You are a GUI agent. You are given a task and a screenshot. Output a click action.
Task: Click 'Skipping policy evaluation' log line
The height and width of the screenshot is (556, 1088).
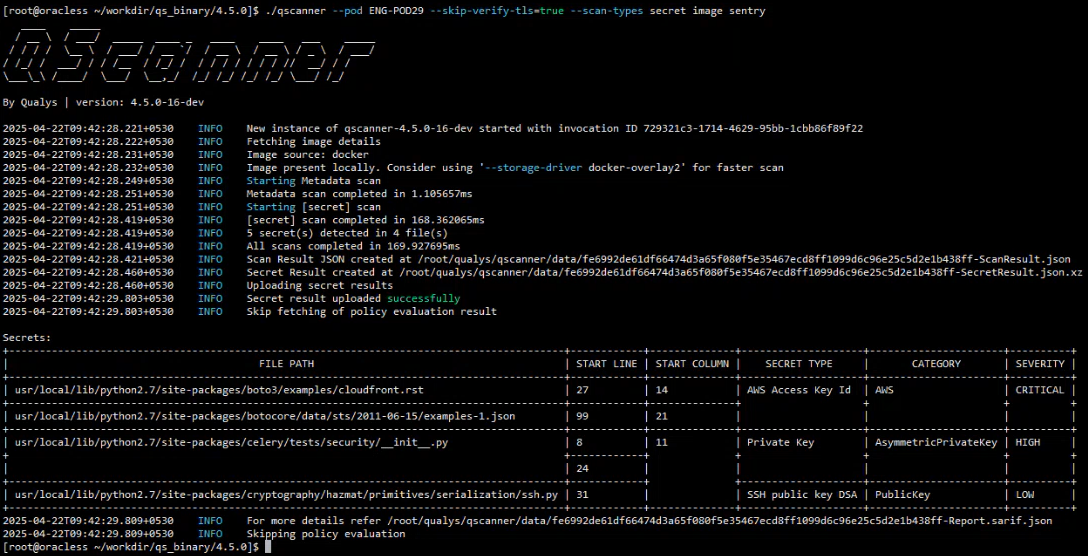click(326, 534)
